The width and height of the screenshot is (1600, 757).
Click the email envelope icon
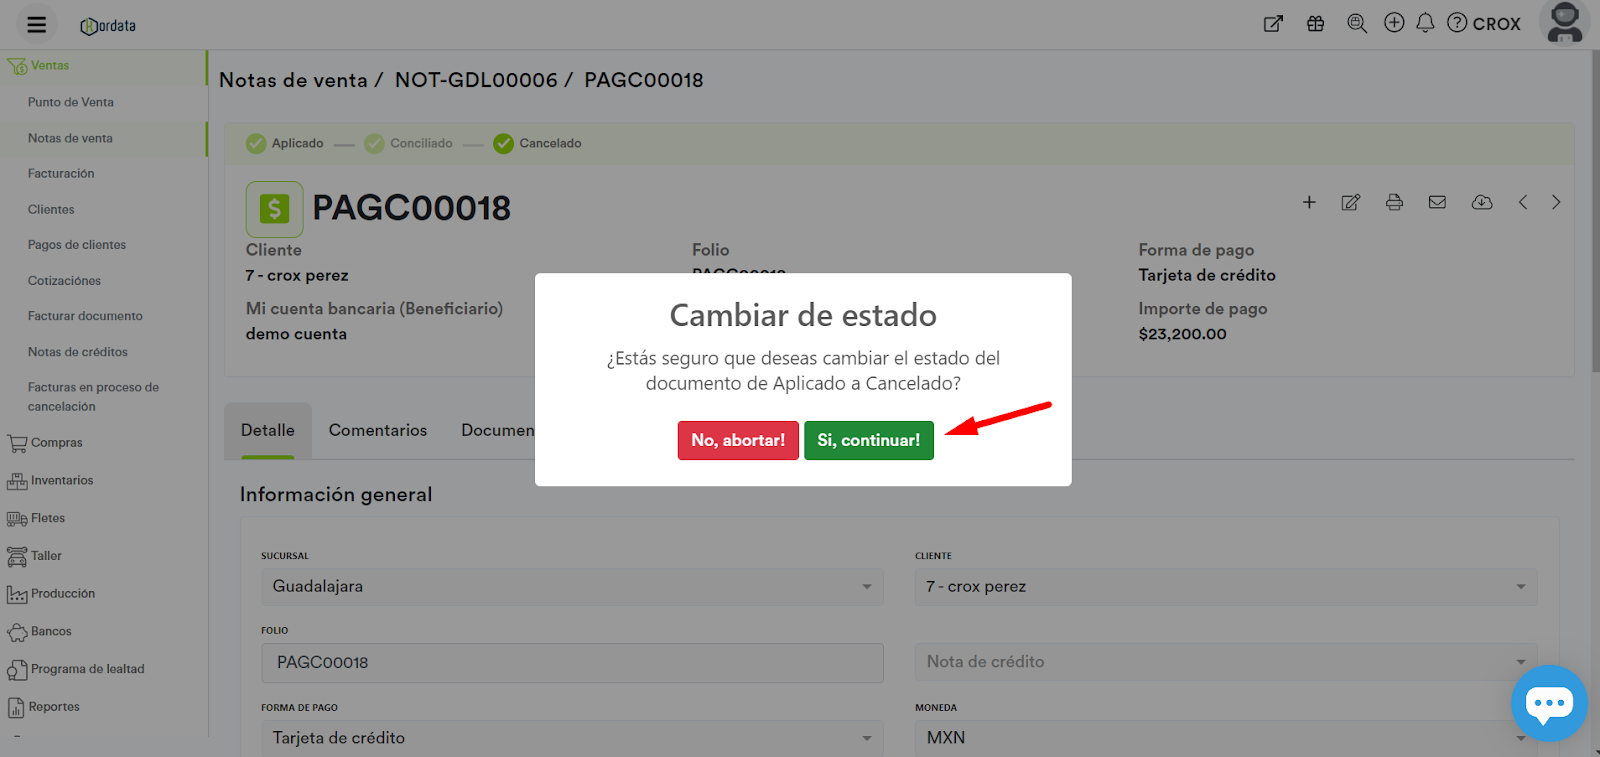[1437, 202]
